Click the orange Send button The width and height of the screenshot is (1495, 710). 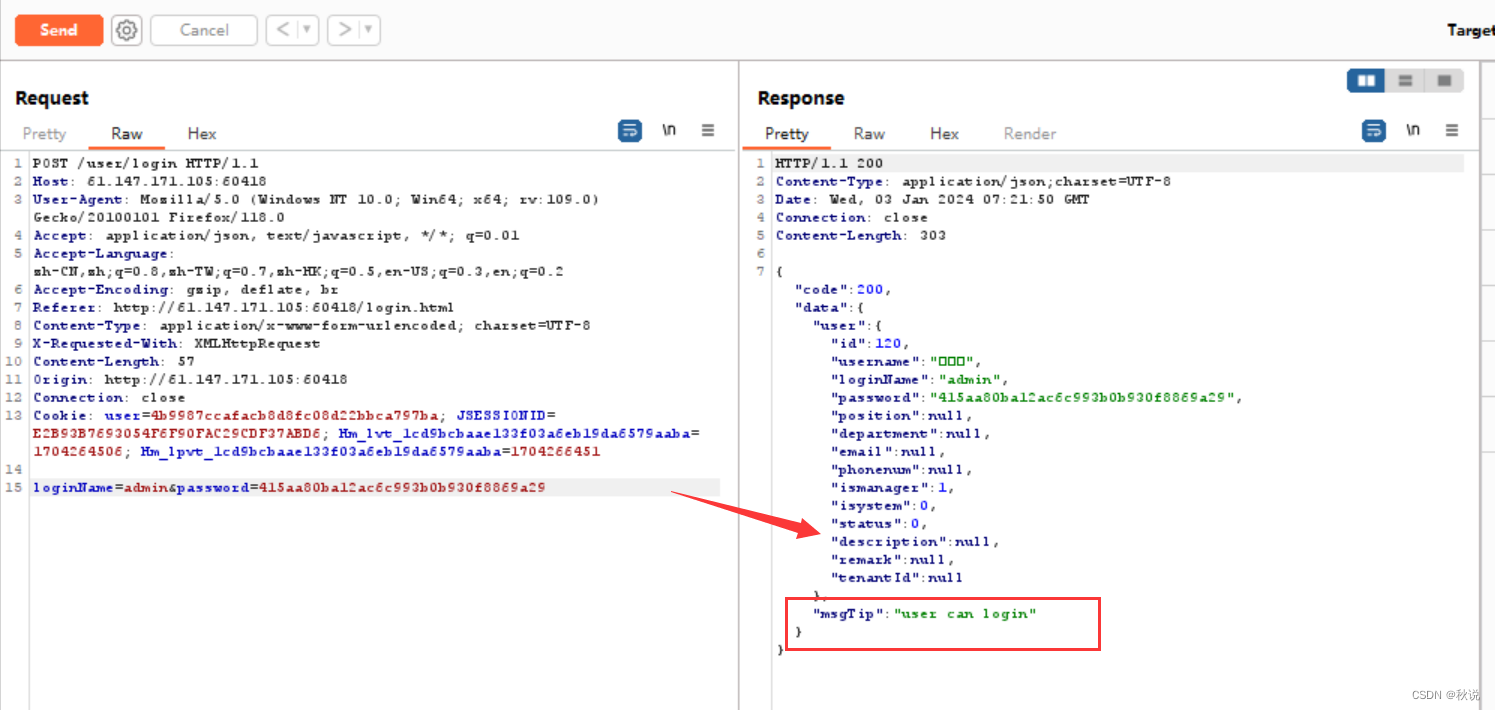(59, 30)
